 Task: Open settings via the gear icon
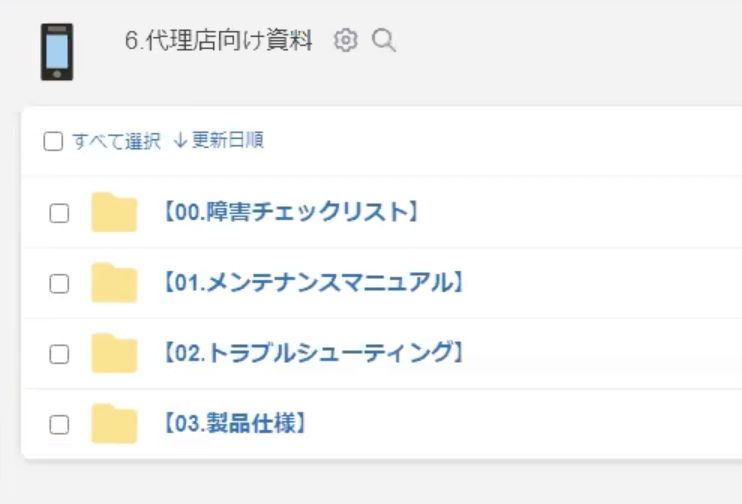346,40
